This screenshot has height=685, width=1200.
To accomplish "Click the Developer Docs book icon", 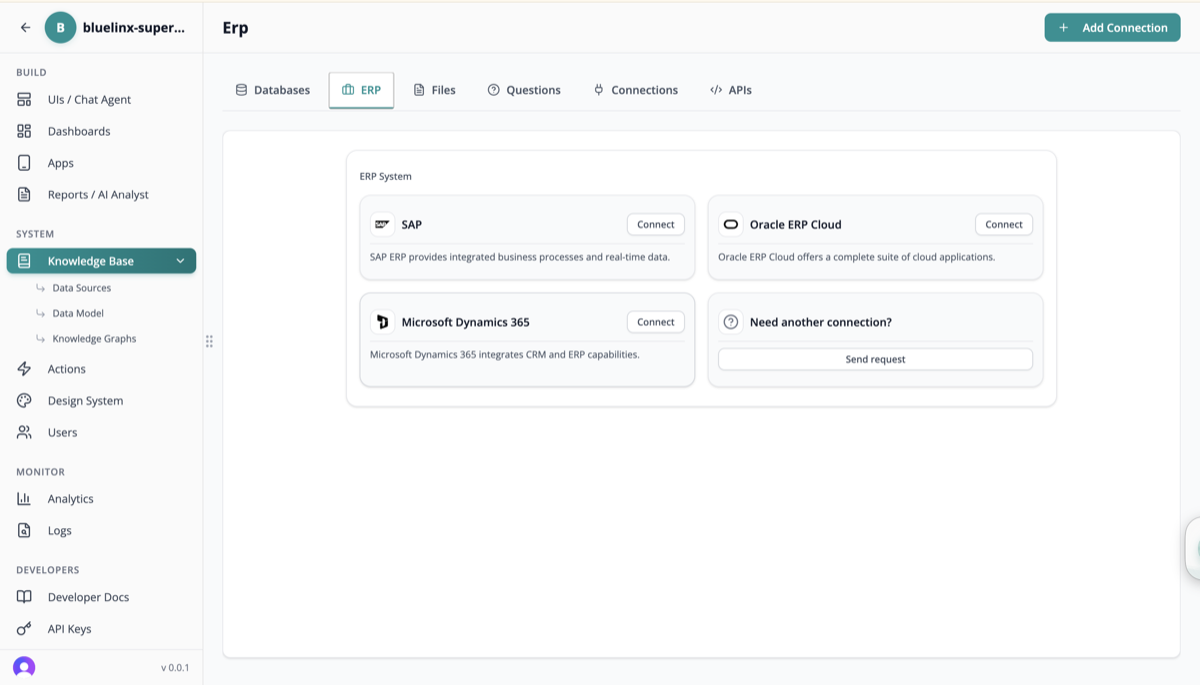I will point(24,597).
